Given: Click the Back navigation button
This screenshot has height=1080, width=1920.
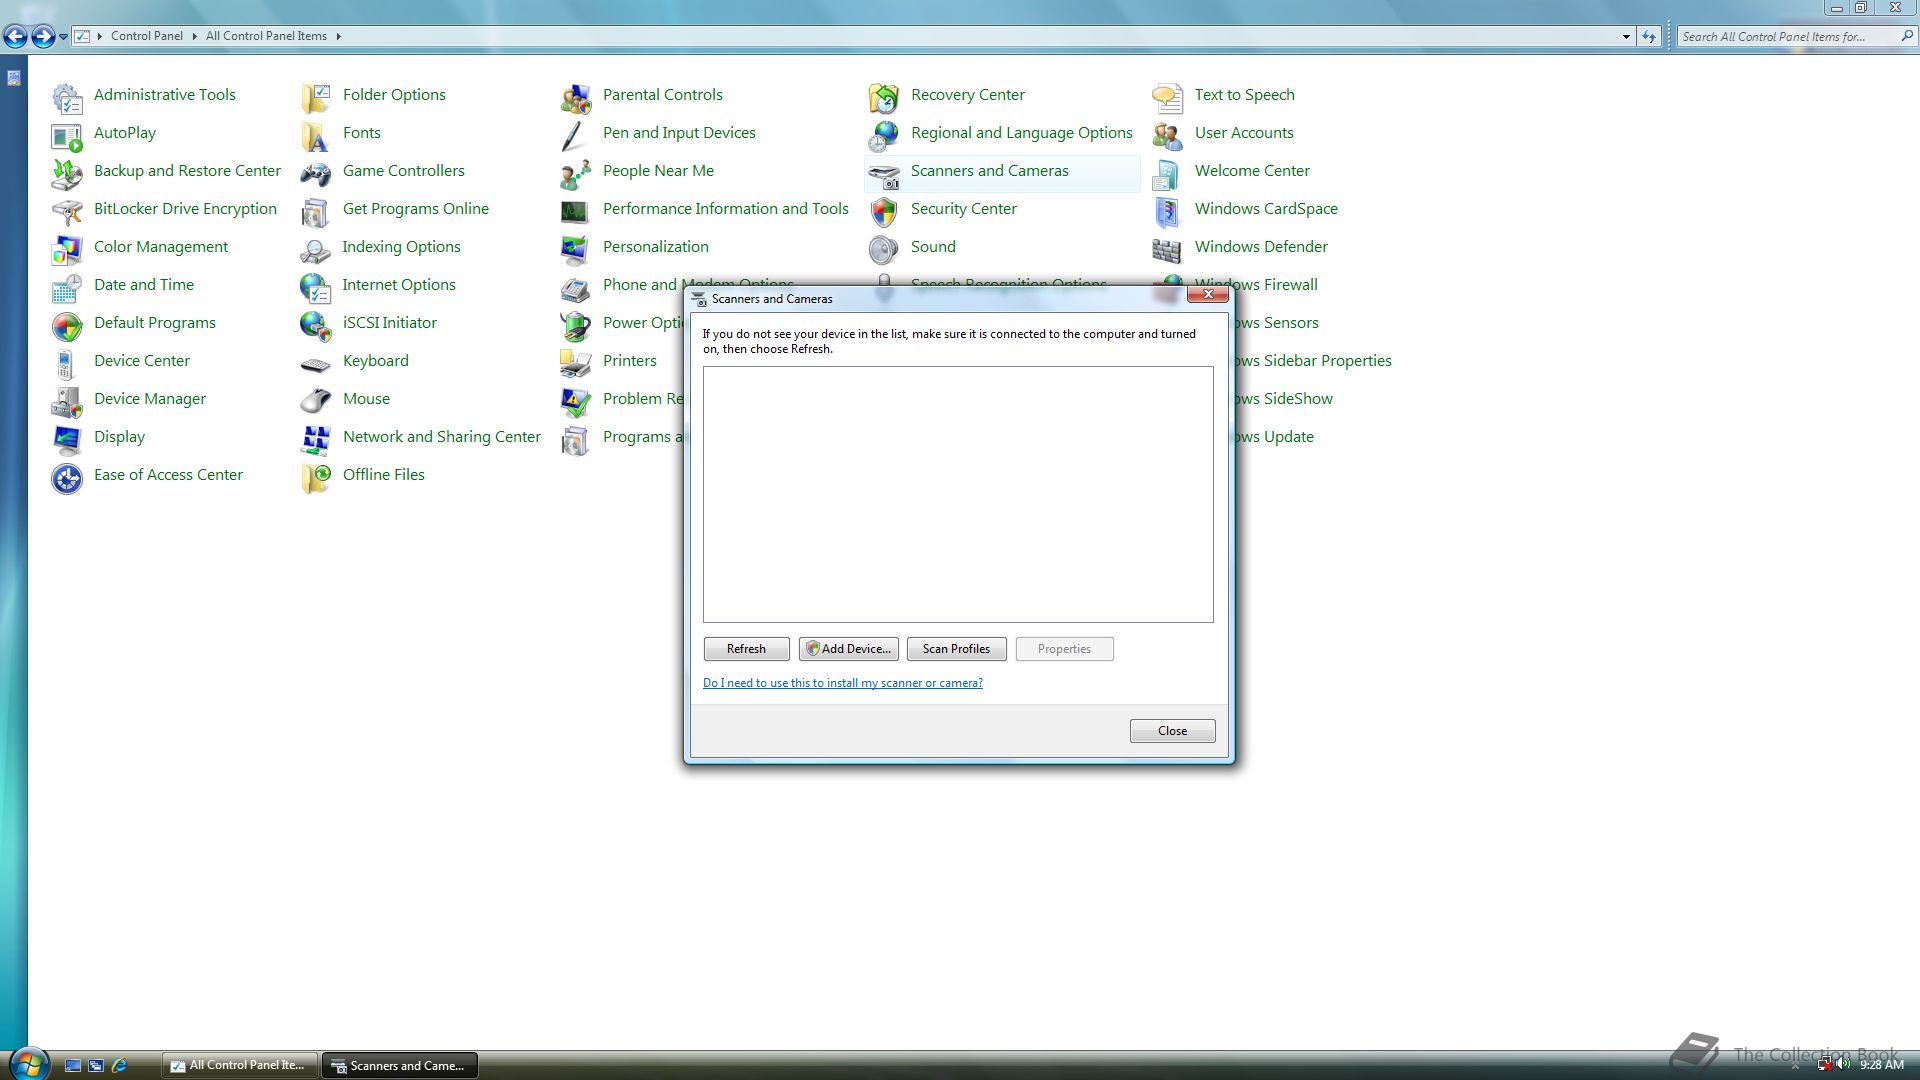Looking at the screenshot, I should coord(16,37).
